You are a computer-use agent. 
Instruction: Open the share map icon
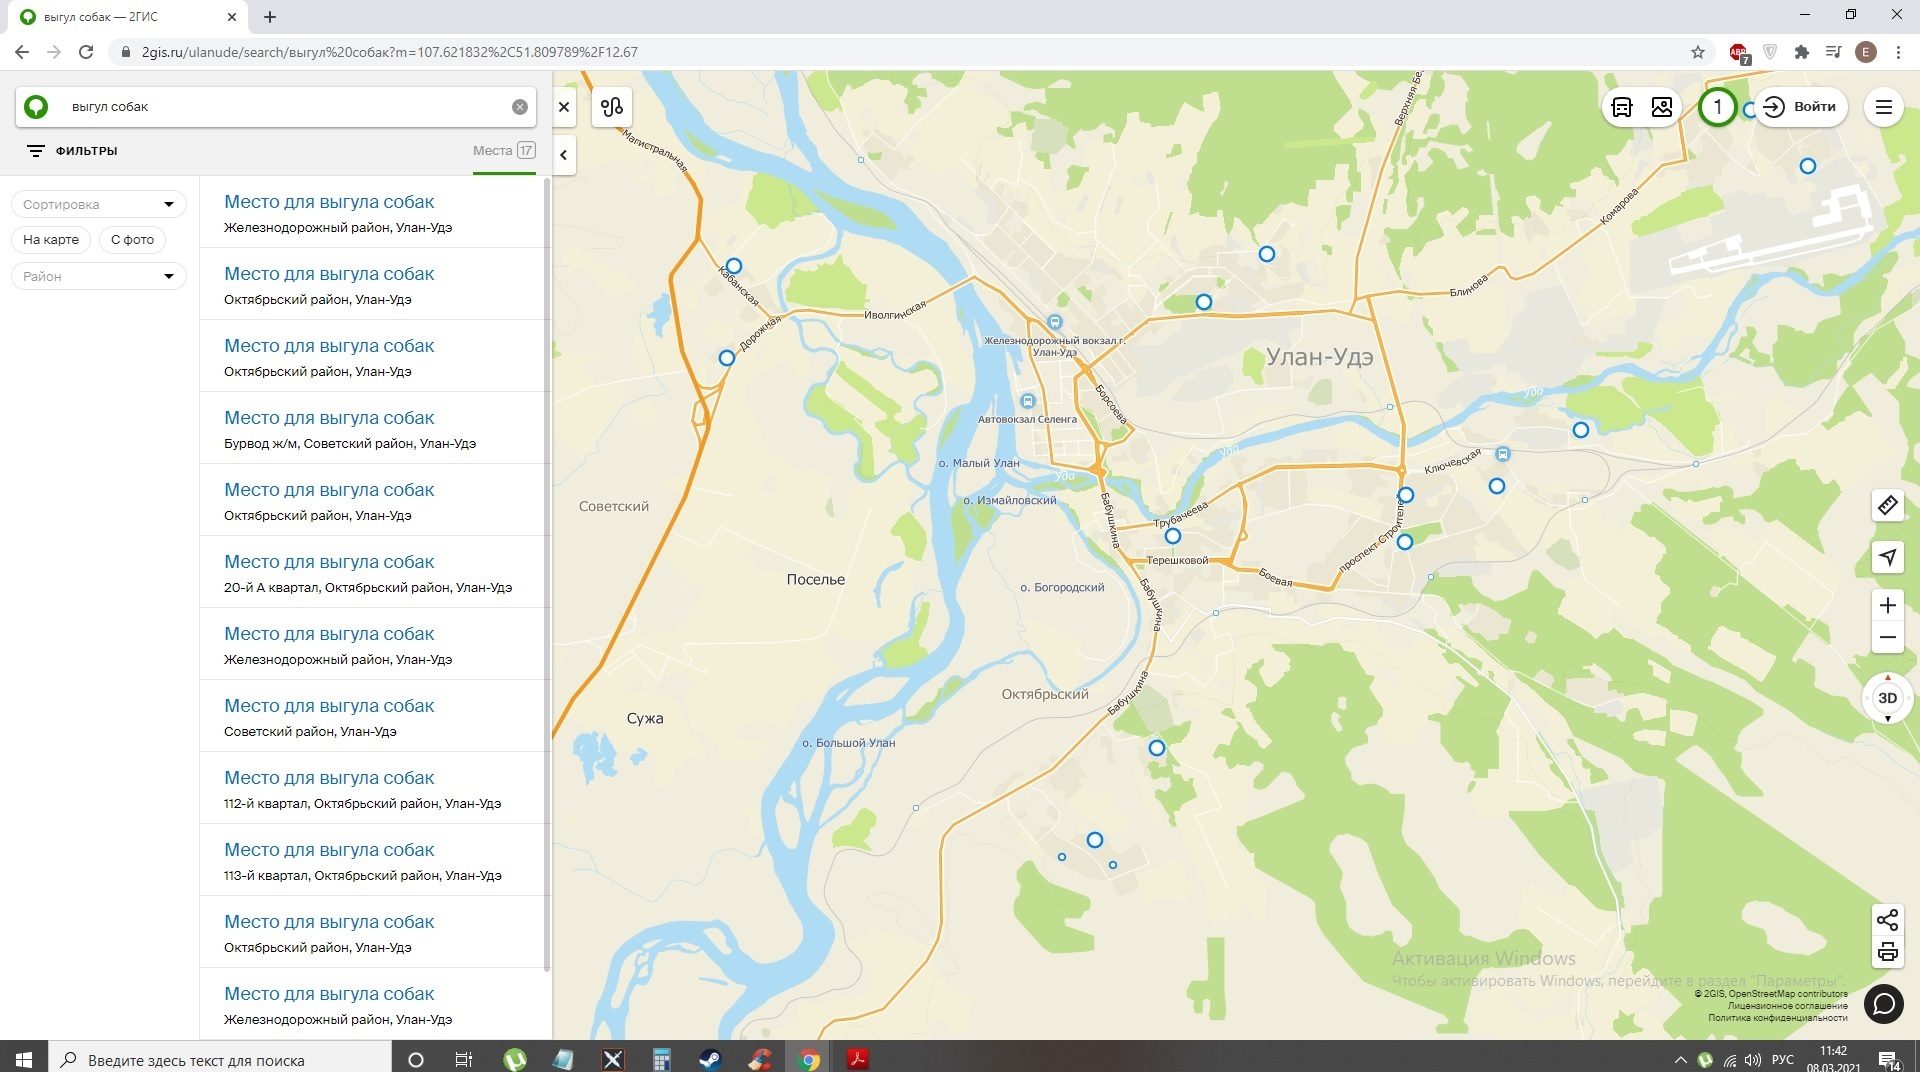[1887, 919]
